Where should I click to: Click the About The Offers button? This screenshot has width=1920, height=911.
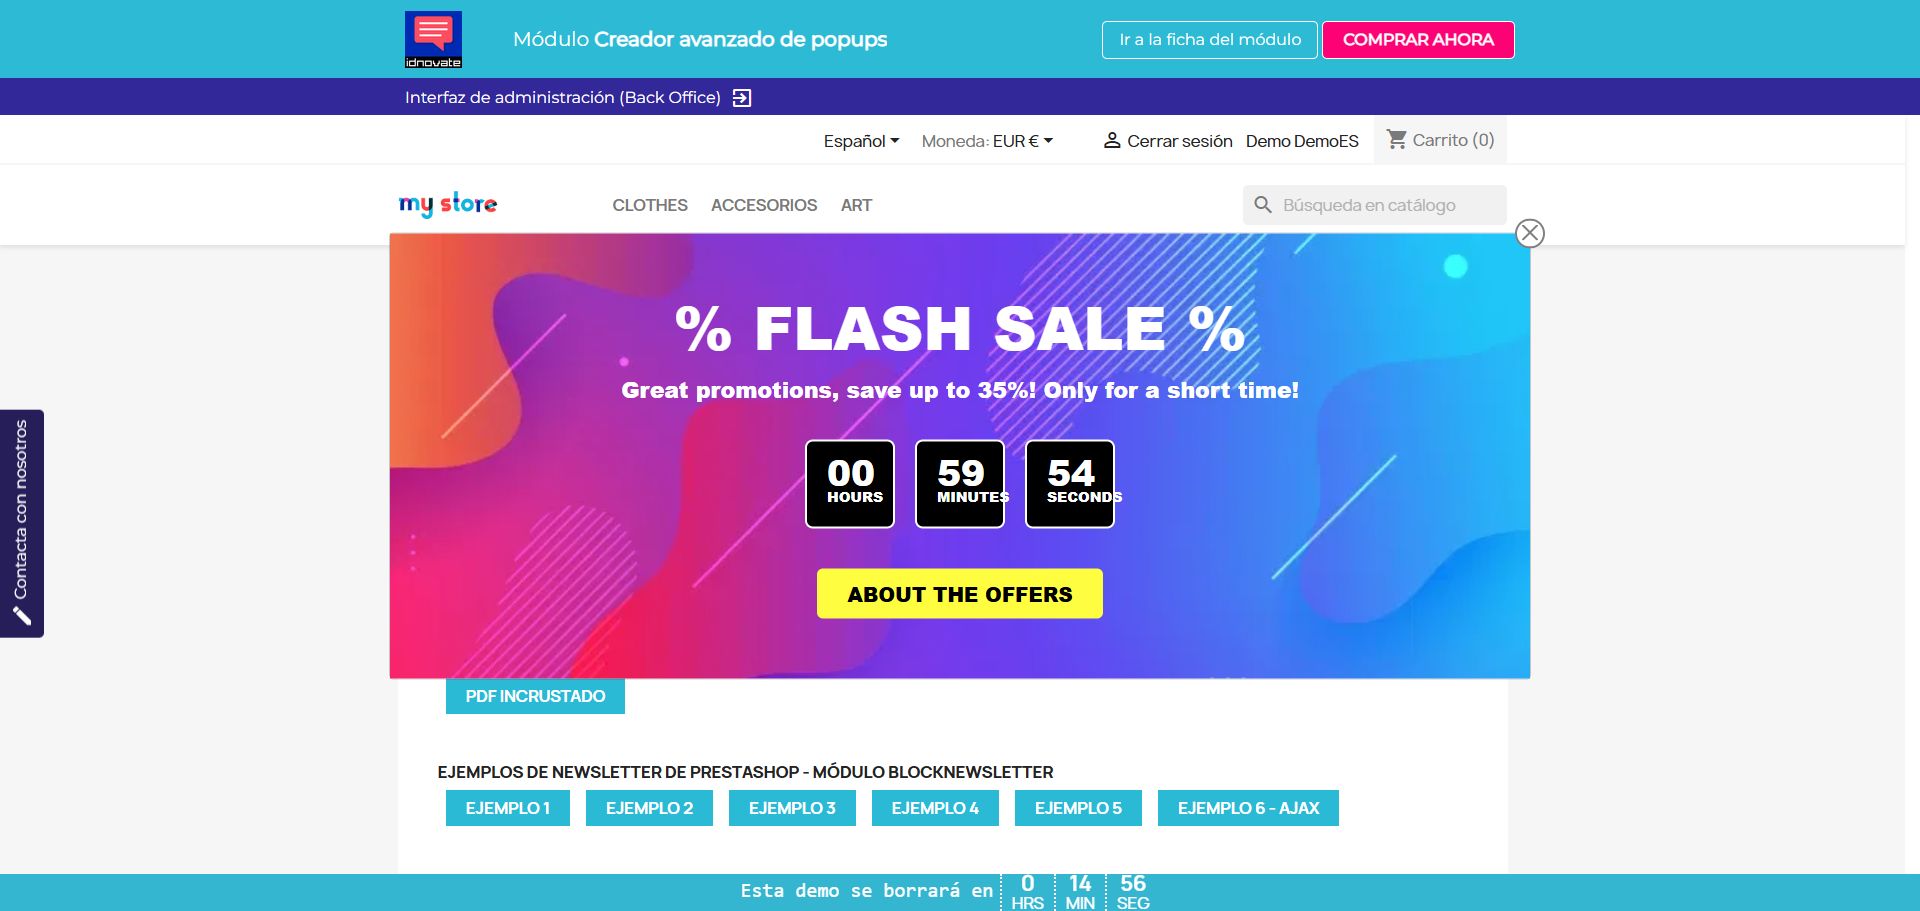click(959, 594)
